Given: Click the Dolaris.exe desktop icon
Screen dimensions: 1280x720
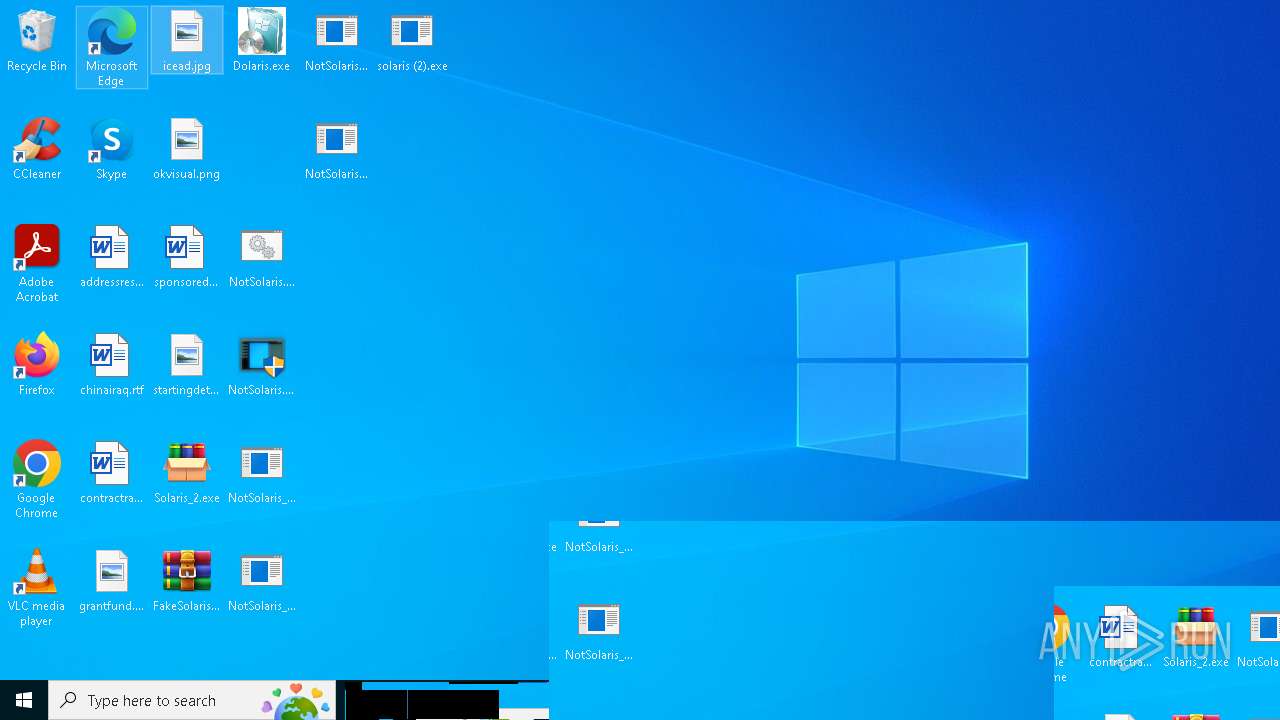Looking at the screenshot, I should click(261, 42).
